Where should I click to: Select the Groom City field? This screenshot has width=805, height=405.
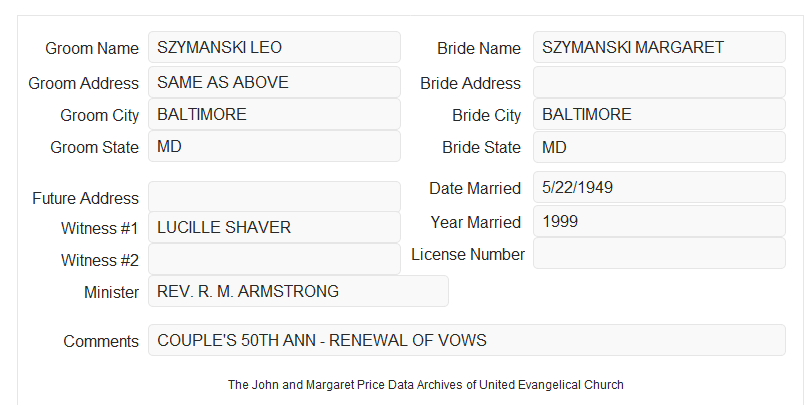274,114
